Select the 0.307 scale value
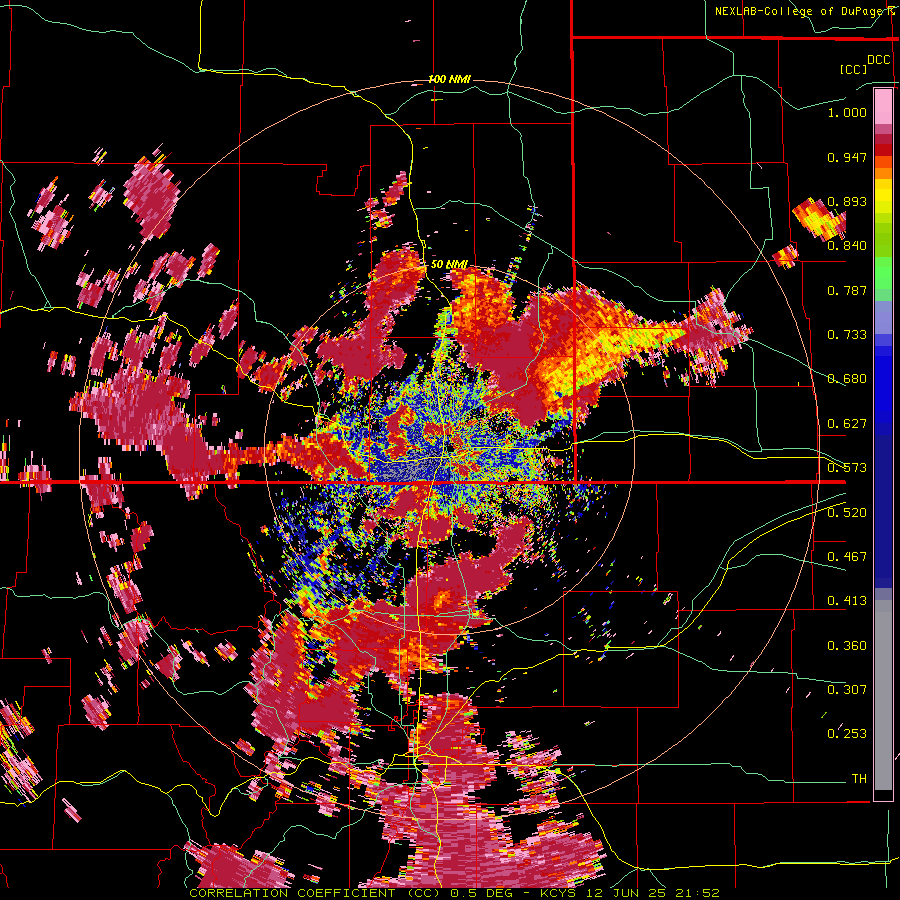The height and width of the screenshot is (900, 900). 847,690
